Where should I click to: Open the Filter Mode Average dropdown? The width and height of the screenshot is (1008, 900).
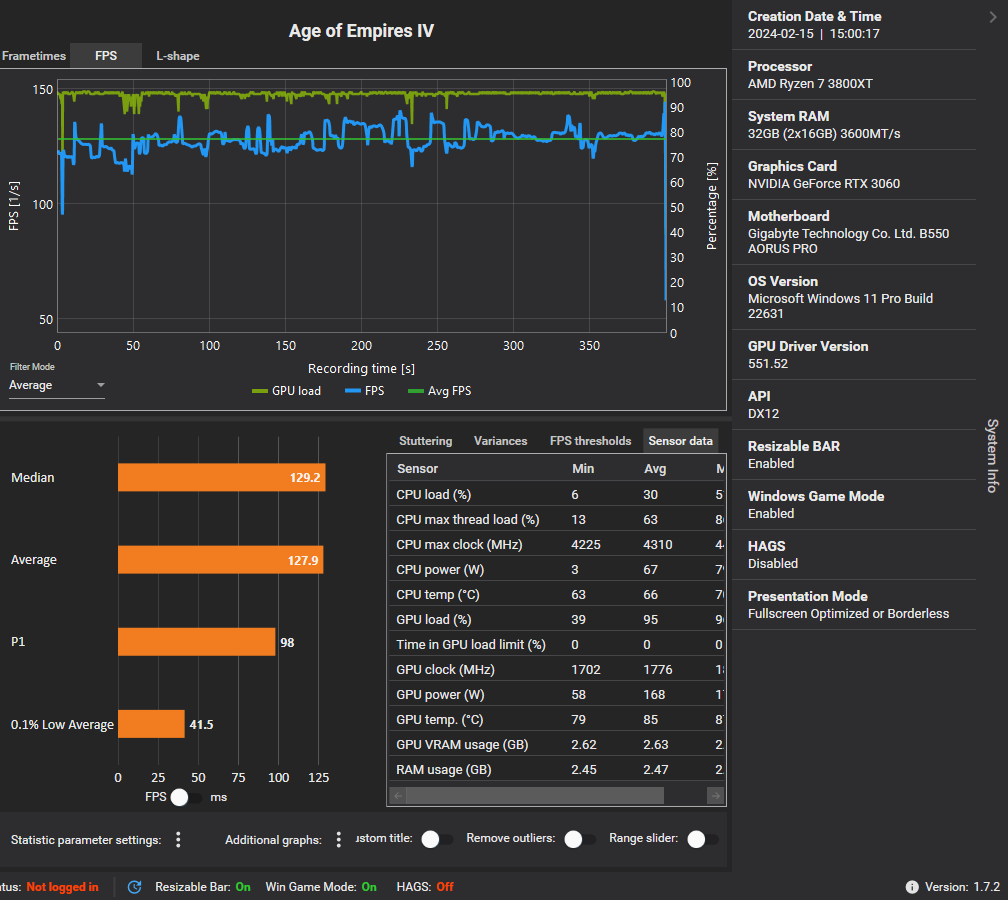(x=57, y=385)
